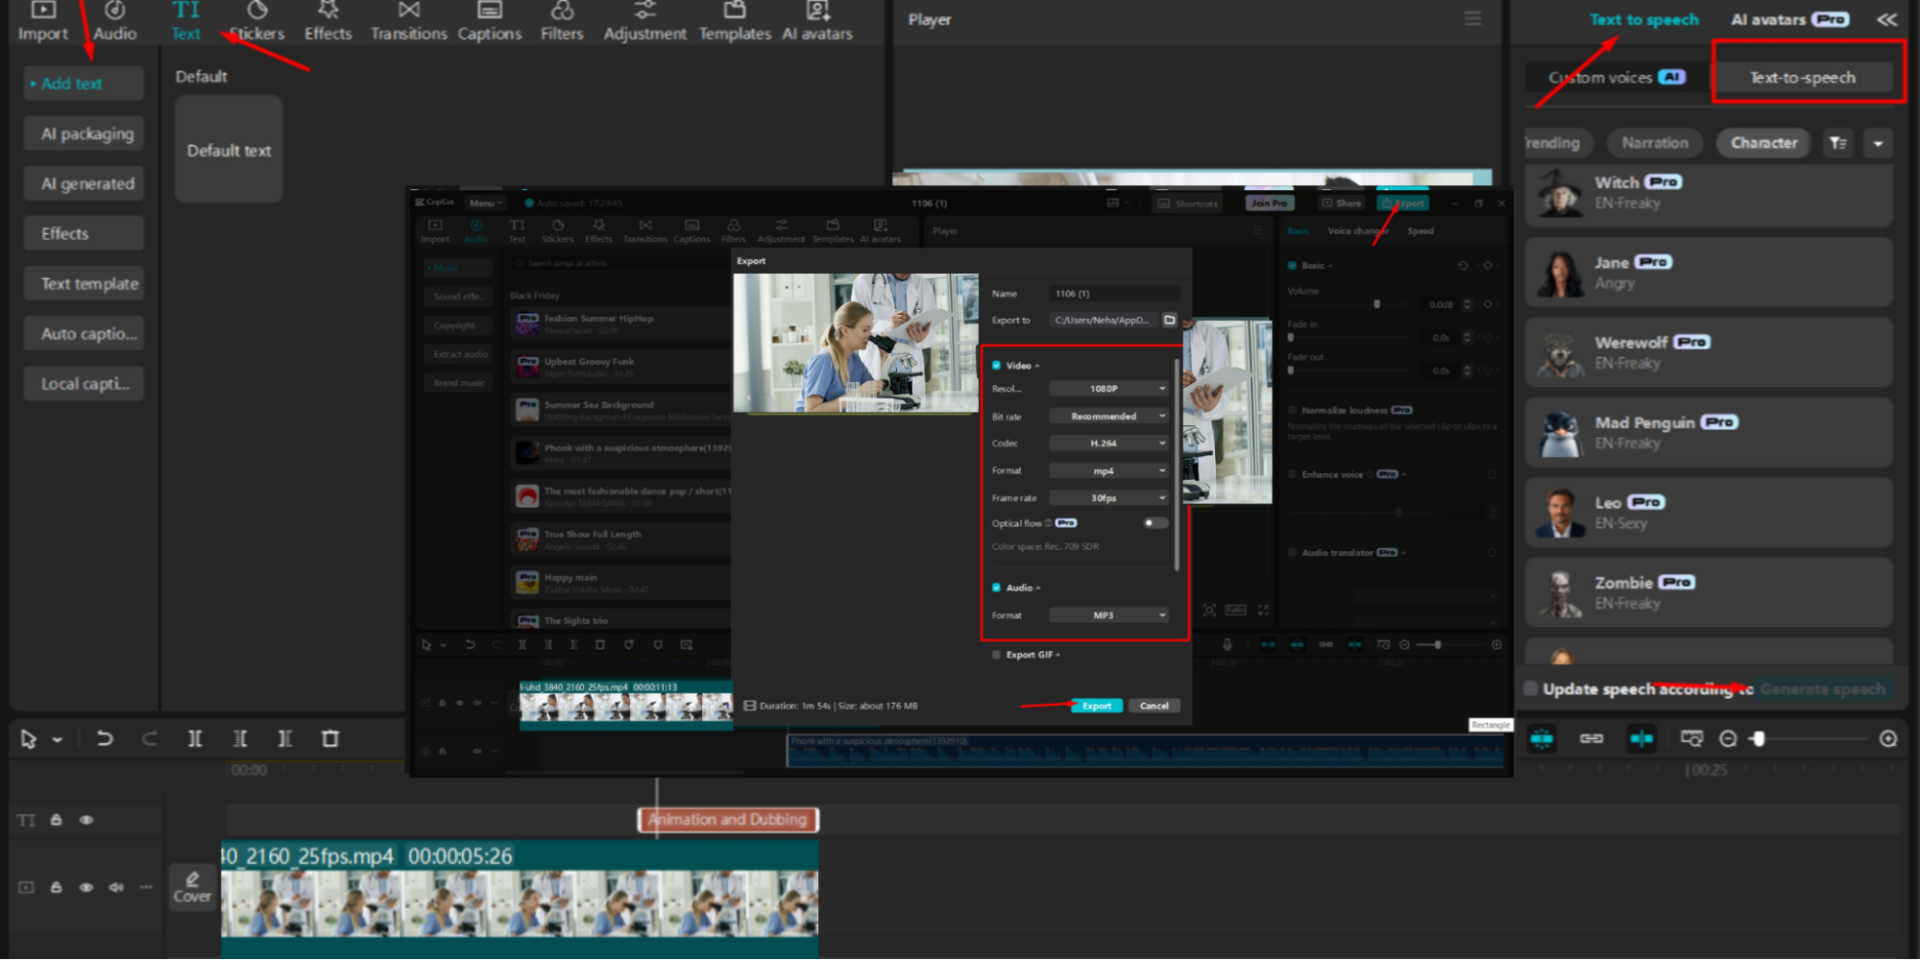
Task: Open the Resolution 1080P dropdown
Action: pyautogui.click(x=1109, y=388)
